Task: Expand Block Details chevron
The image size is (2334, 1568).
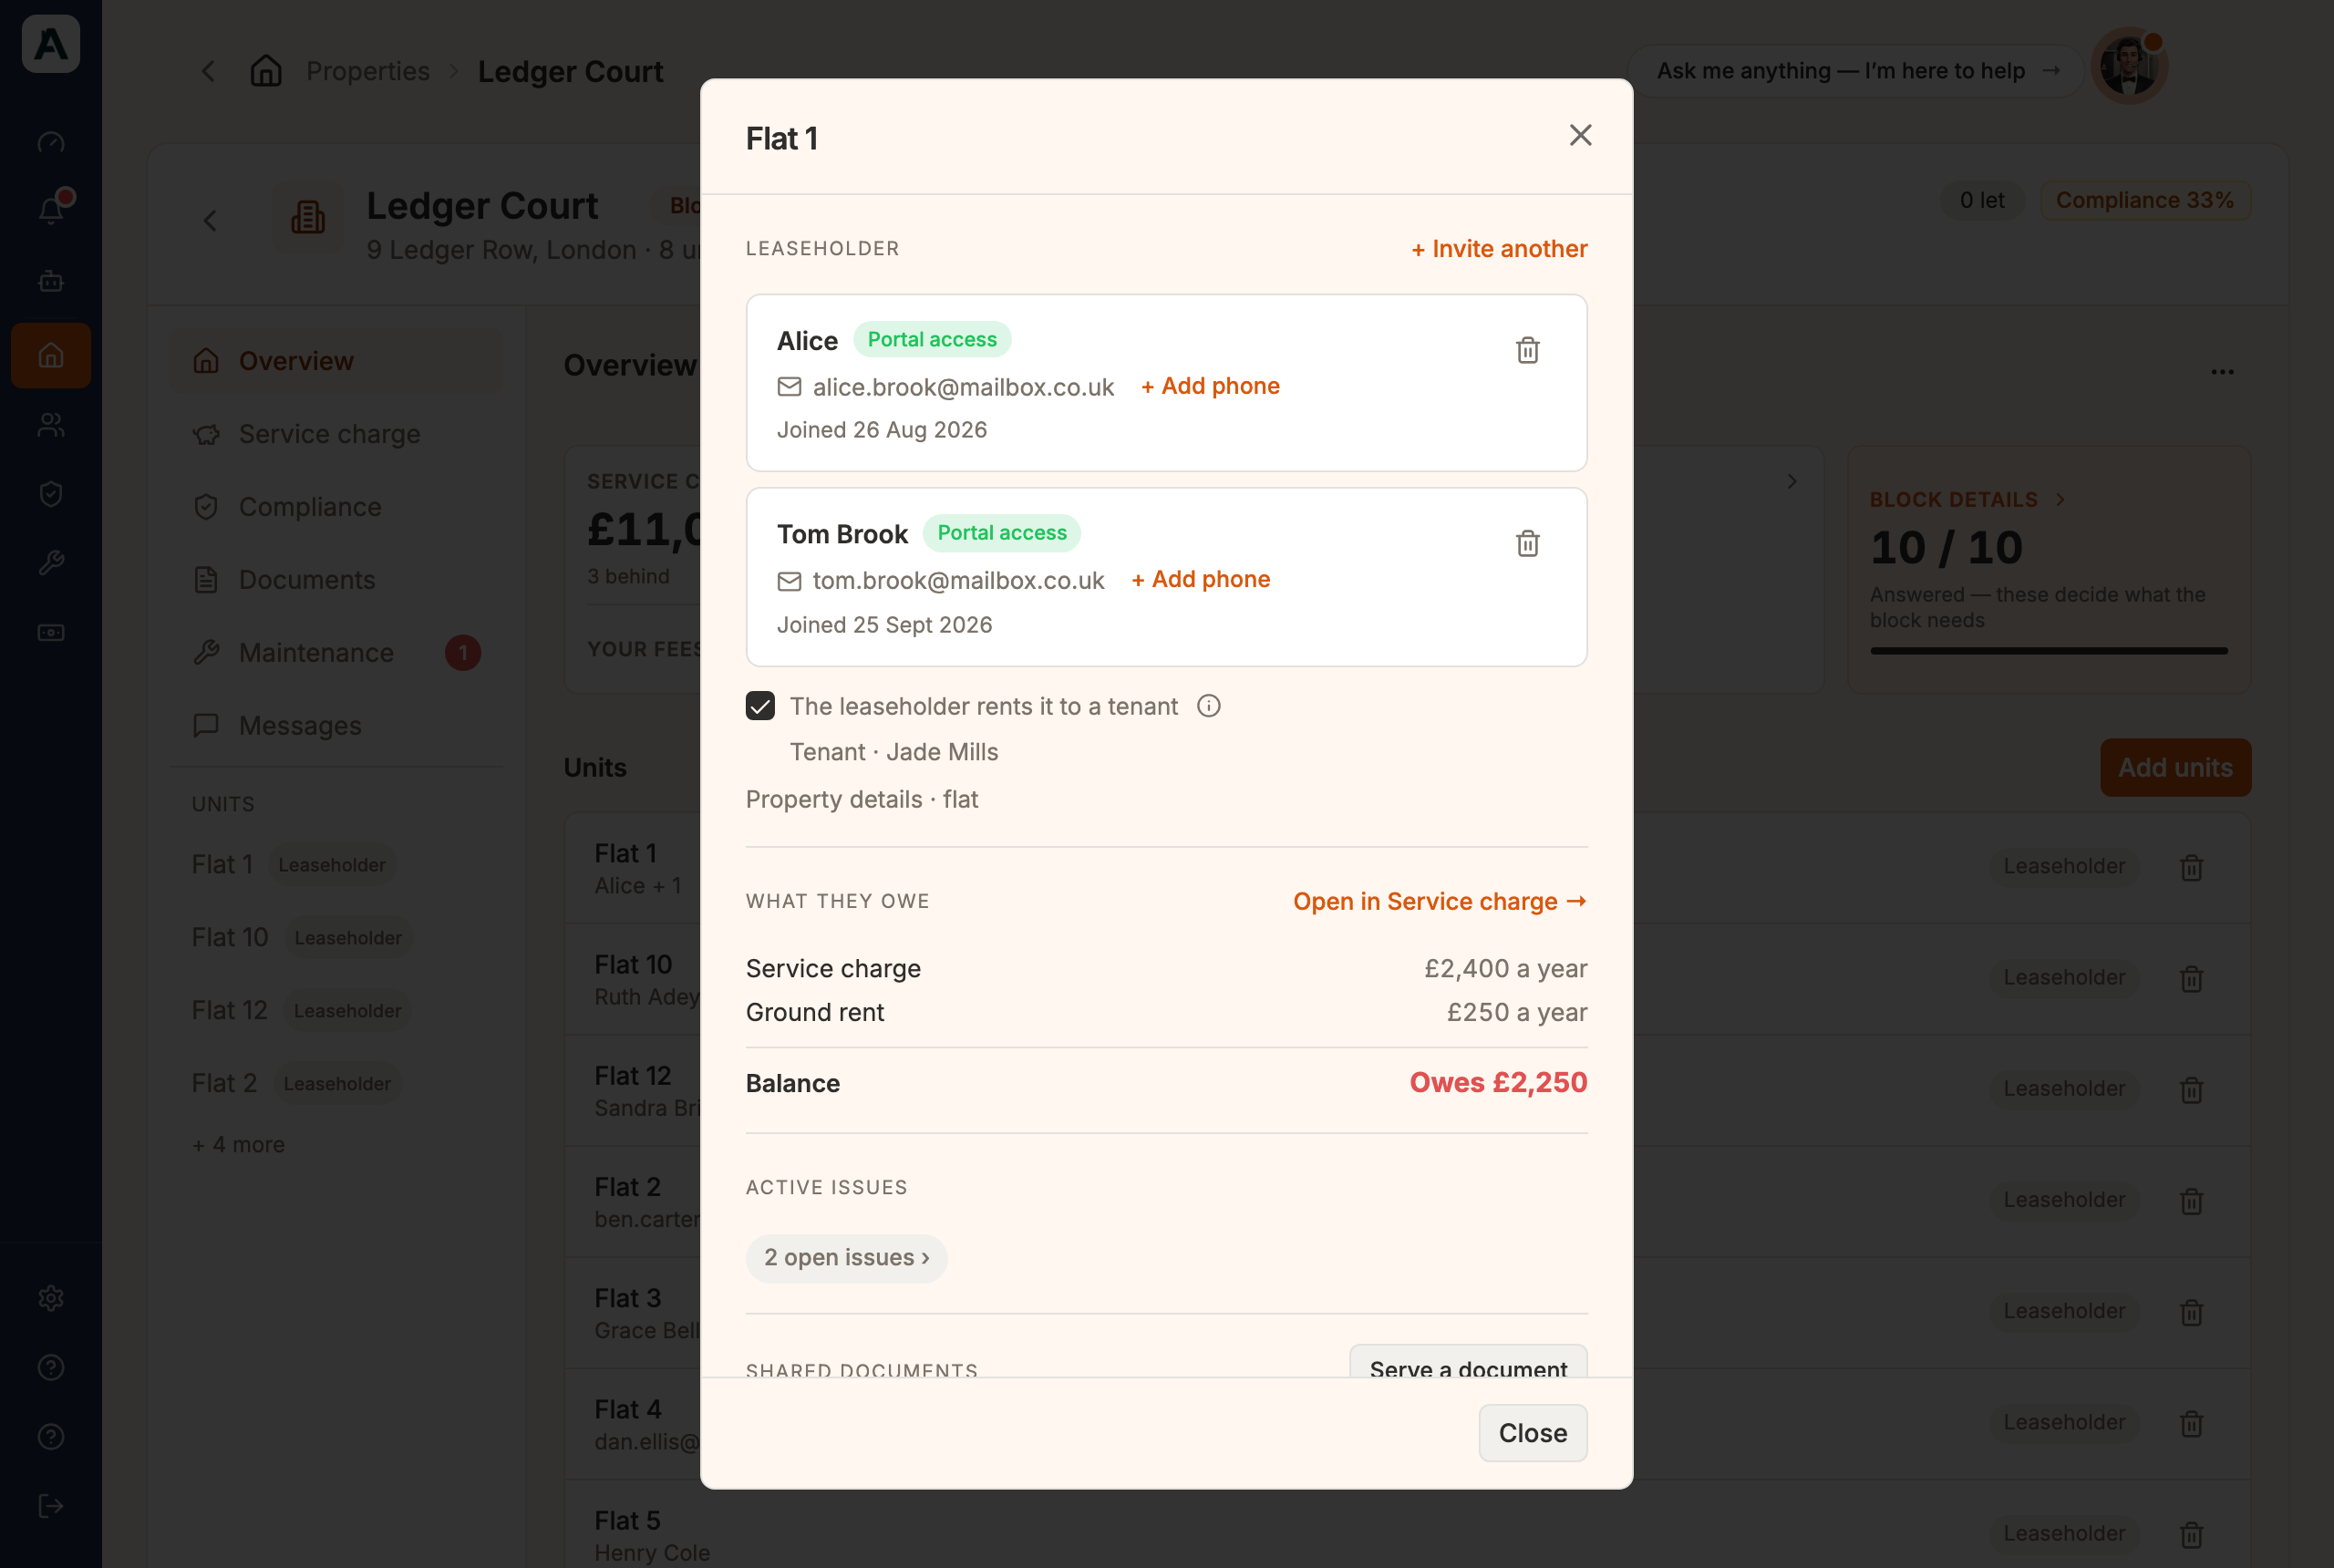Action: pos(2060,499)
